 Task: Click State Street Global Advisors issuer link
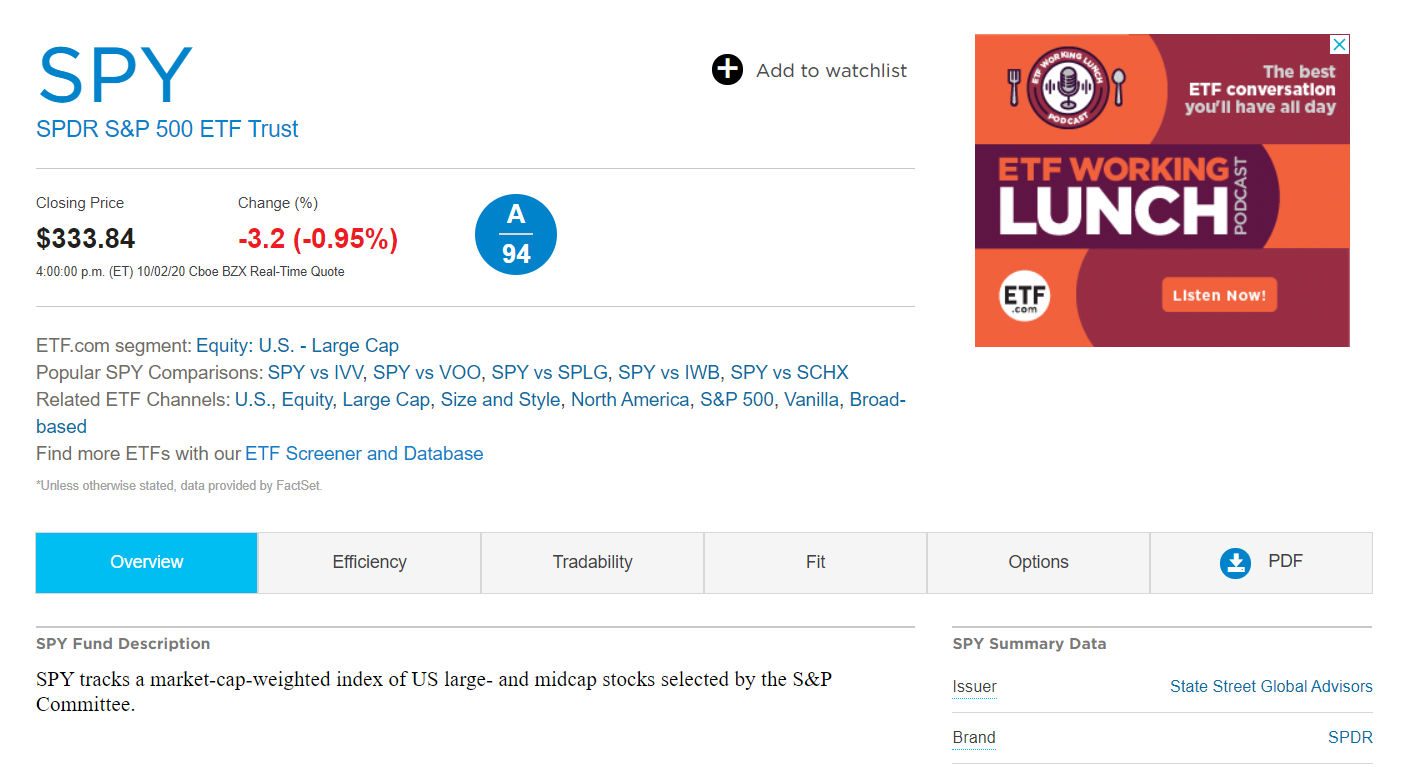1271,686
